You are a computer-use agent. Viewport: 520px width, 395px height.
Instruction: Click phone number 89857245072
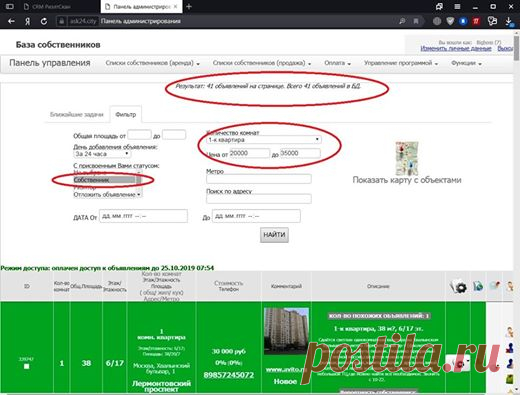pyautogui.click(x=229, y=375)
